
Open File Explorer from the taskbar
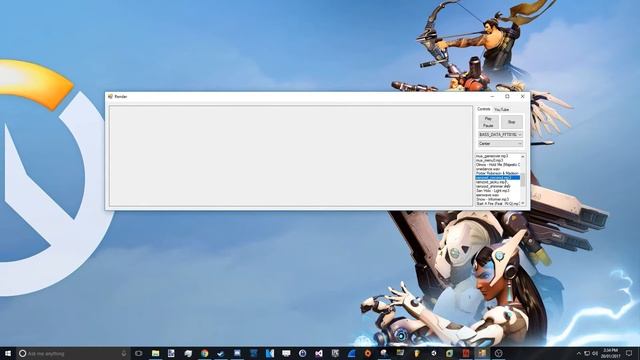(156, 353)
